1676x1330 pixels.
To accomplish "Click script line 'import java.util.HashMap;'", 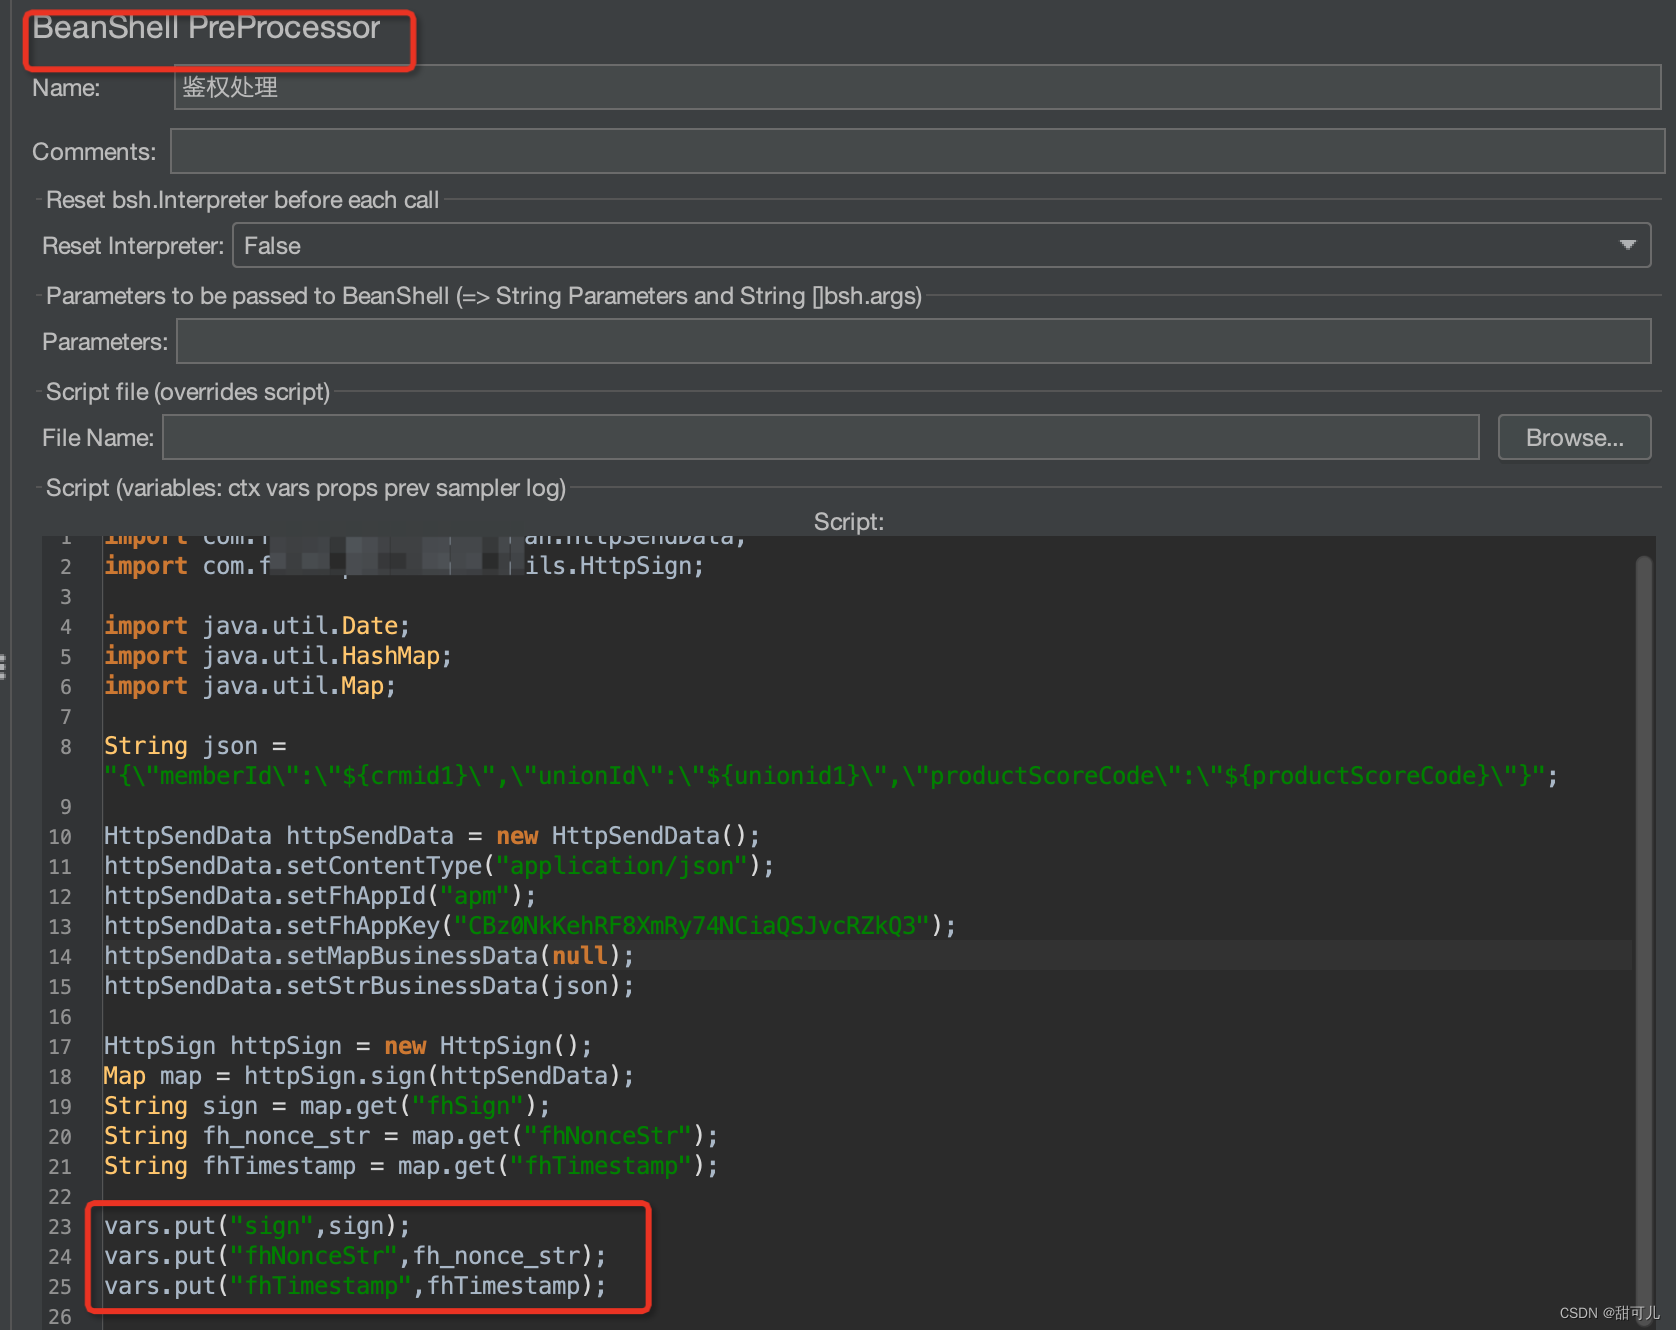I will 278,656.
